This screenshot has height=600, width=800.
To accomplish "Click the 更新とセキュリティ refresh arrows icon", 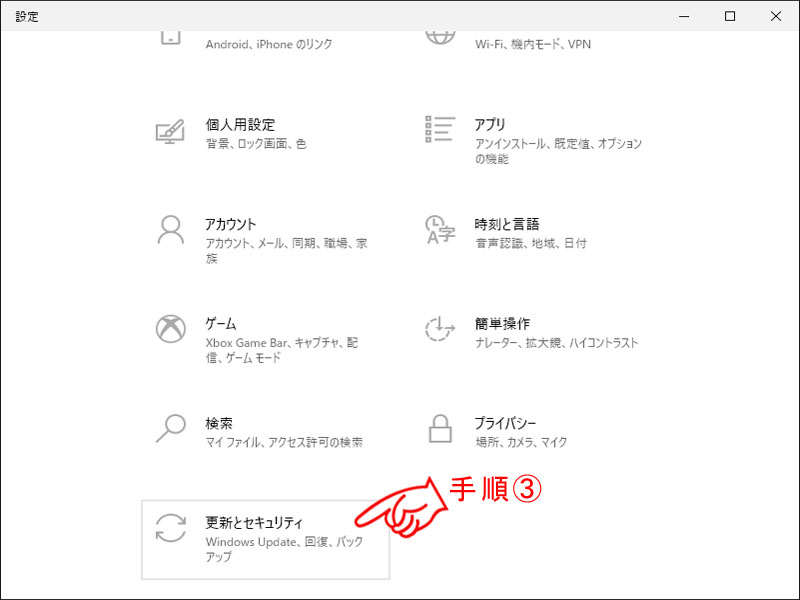I will tap(170, 528).
